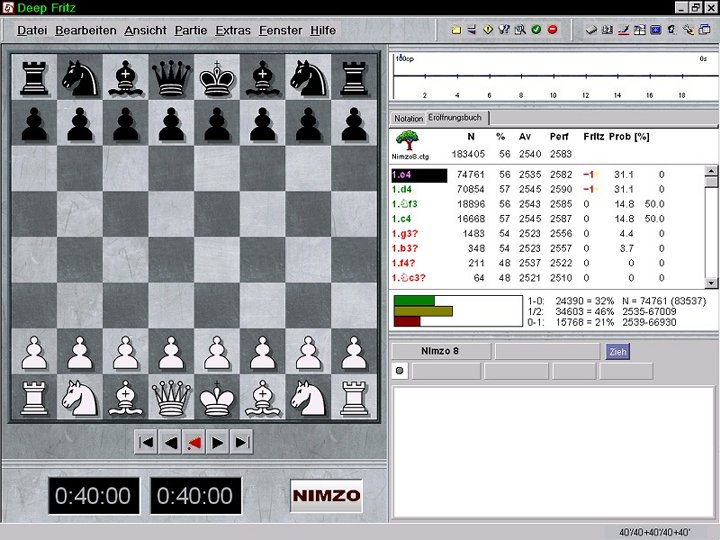
Task: Open the Extras menu
Action: coord(233,30)
